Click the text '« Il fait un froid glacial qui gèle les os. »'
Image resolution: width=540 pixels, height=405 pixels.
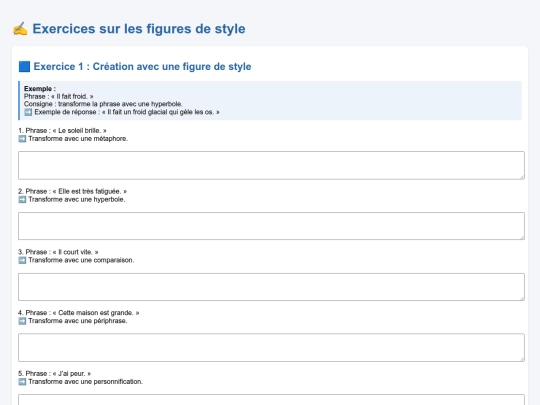[x=161, y=112]
